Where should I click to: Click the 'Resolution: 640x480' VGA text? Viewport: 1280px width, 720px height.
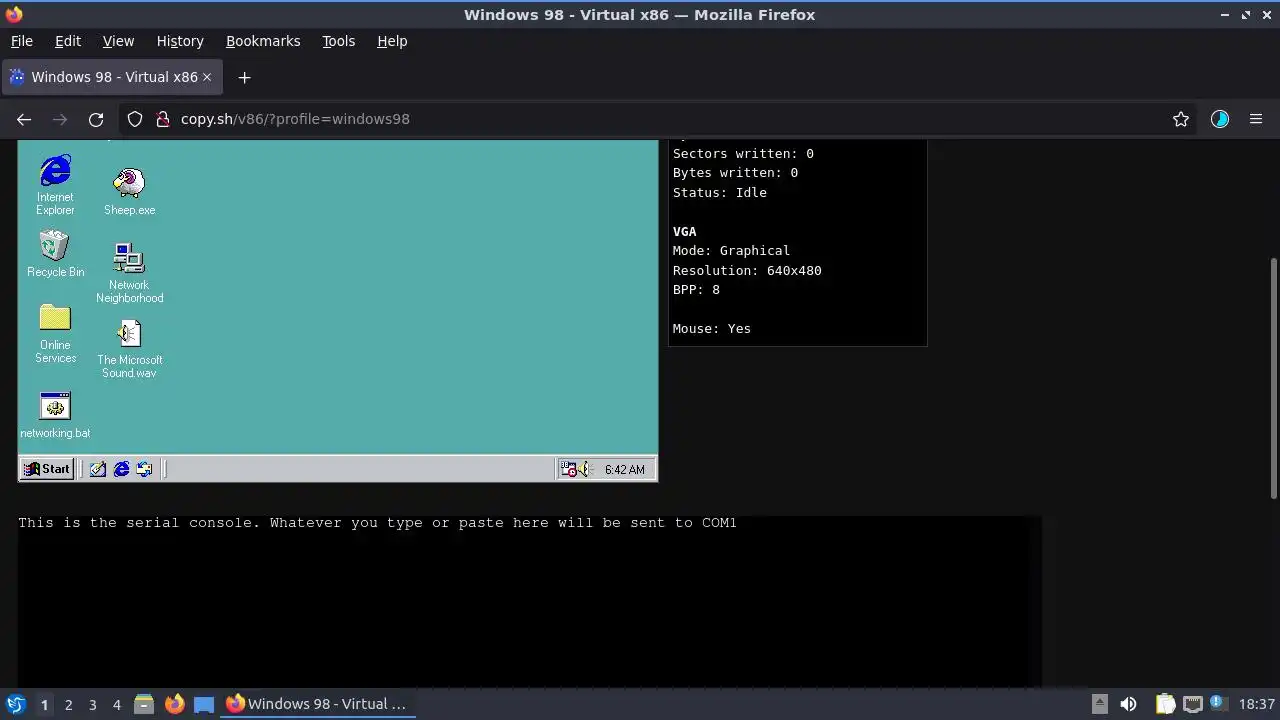[x=747, y=270]
